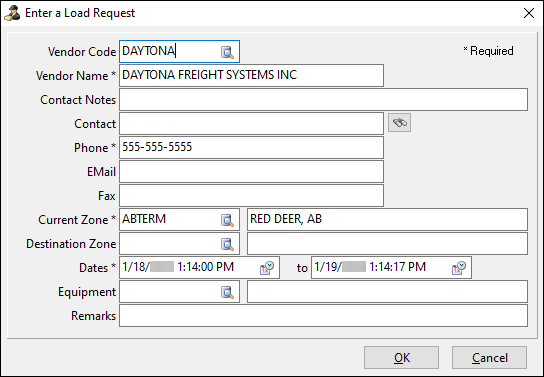Click the Vendor Name input field
The height and width of the screenshot is (377, 544).
tap(251, 75)
